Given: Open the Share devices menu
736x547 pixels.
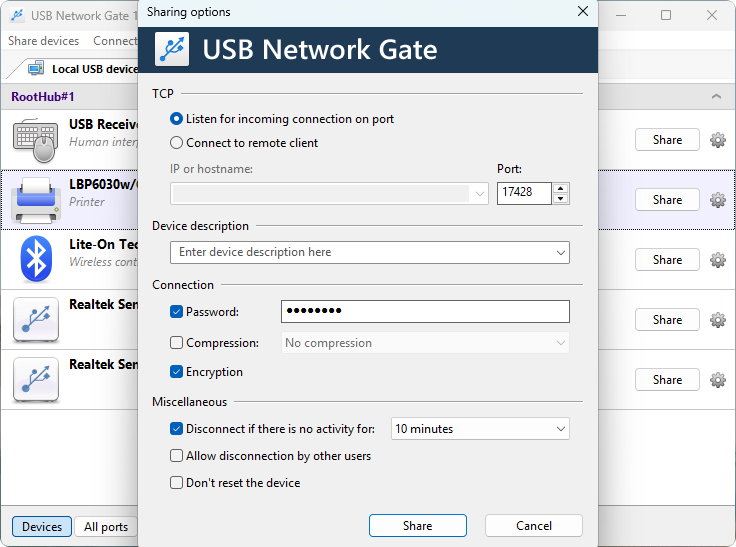Looking at the screenshot, I should pos(43,41).
